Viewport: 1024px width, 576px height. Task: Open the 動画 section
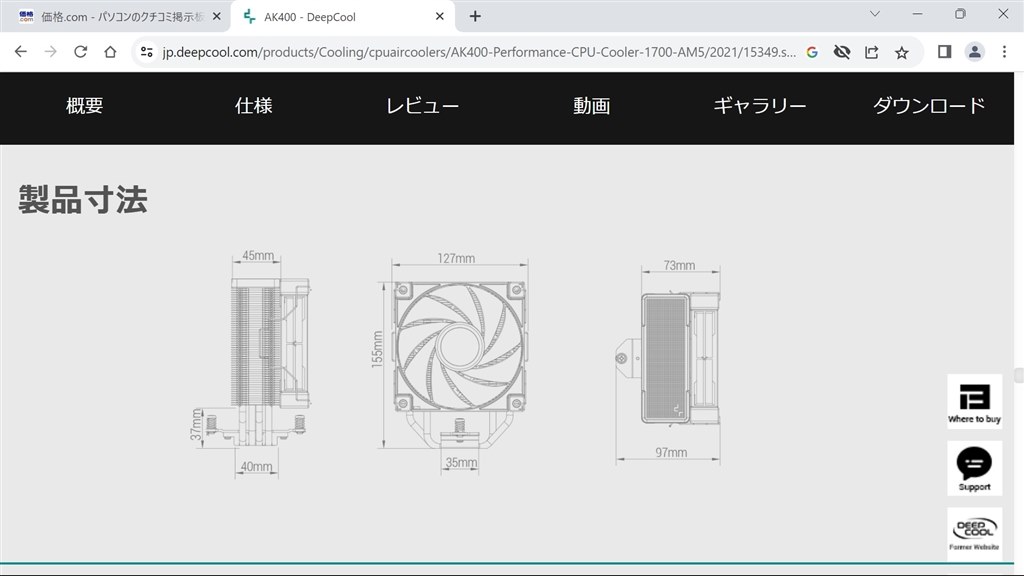(x=592, y=106)
